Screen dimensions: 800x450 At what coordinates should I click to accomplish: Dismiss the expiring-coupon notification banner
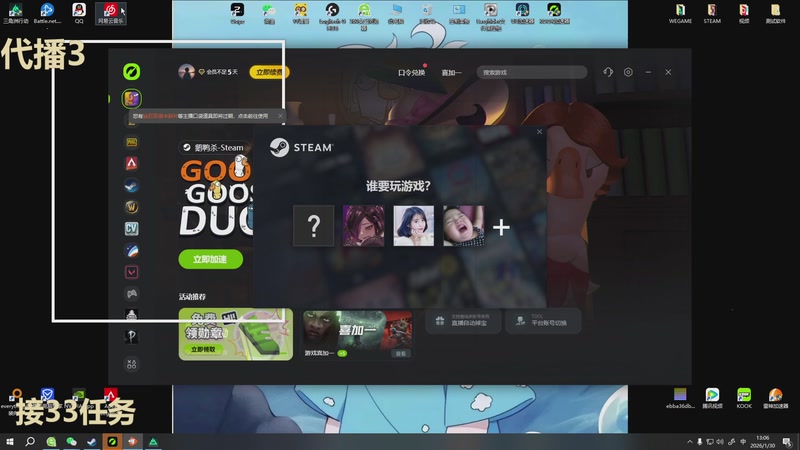(280, 116)
